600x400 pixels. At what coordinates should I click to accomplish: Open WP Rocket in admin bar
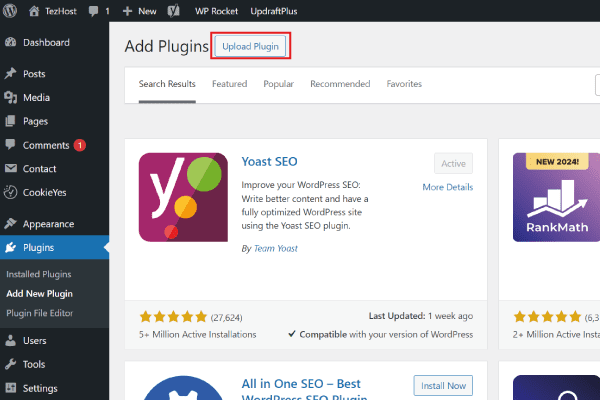[x=216, y=11]
